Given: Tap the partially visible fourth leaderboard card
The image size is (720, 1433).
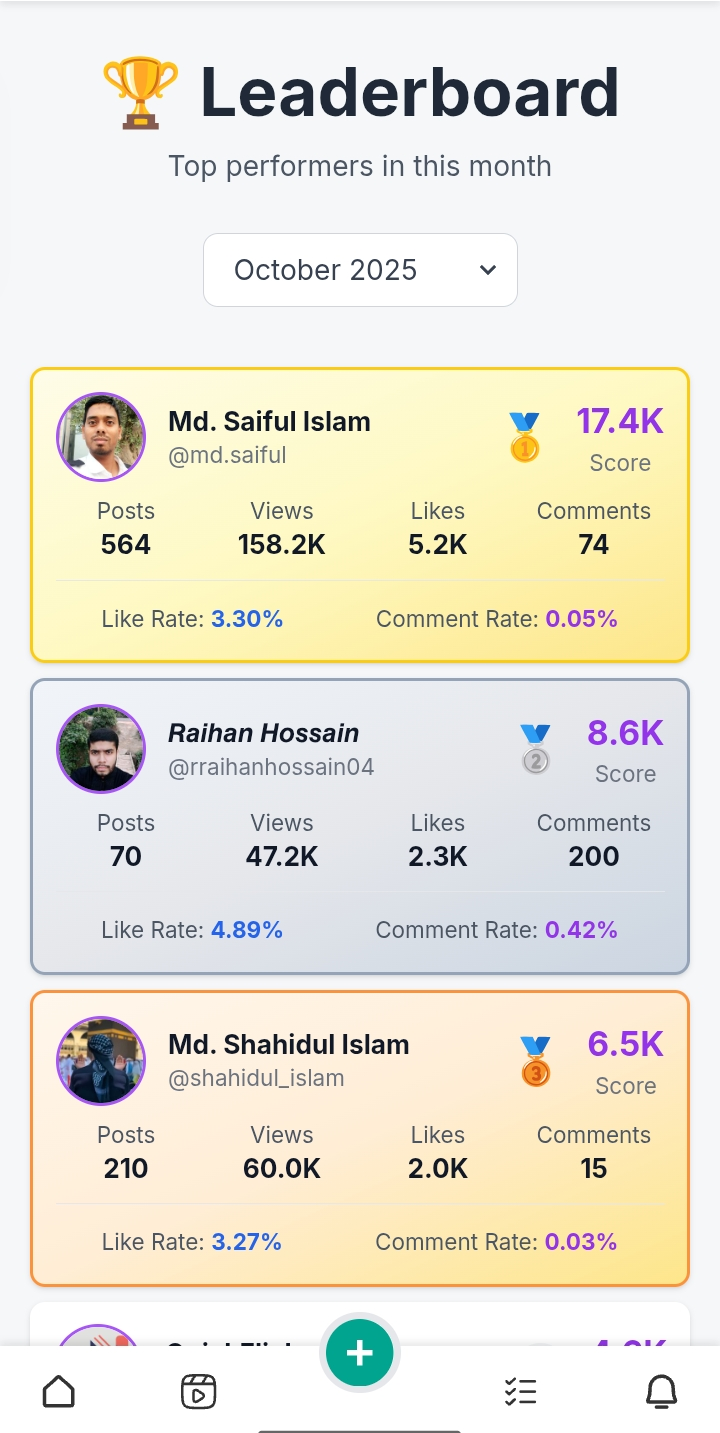Looking at the screenshot, I should pyautogui.click(x=200, y=1325).
